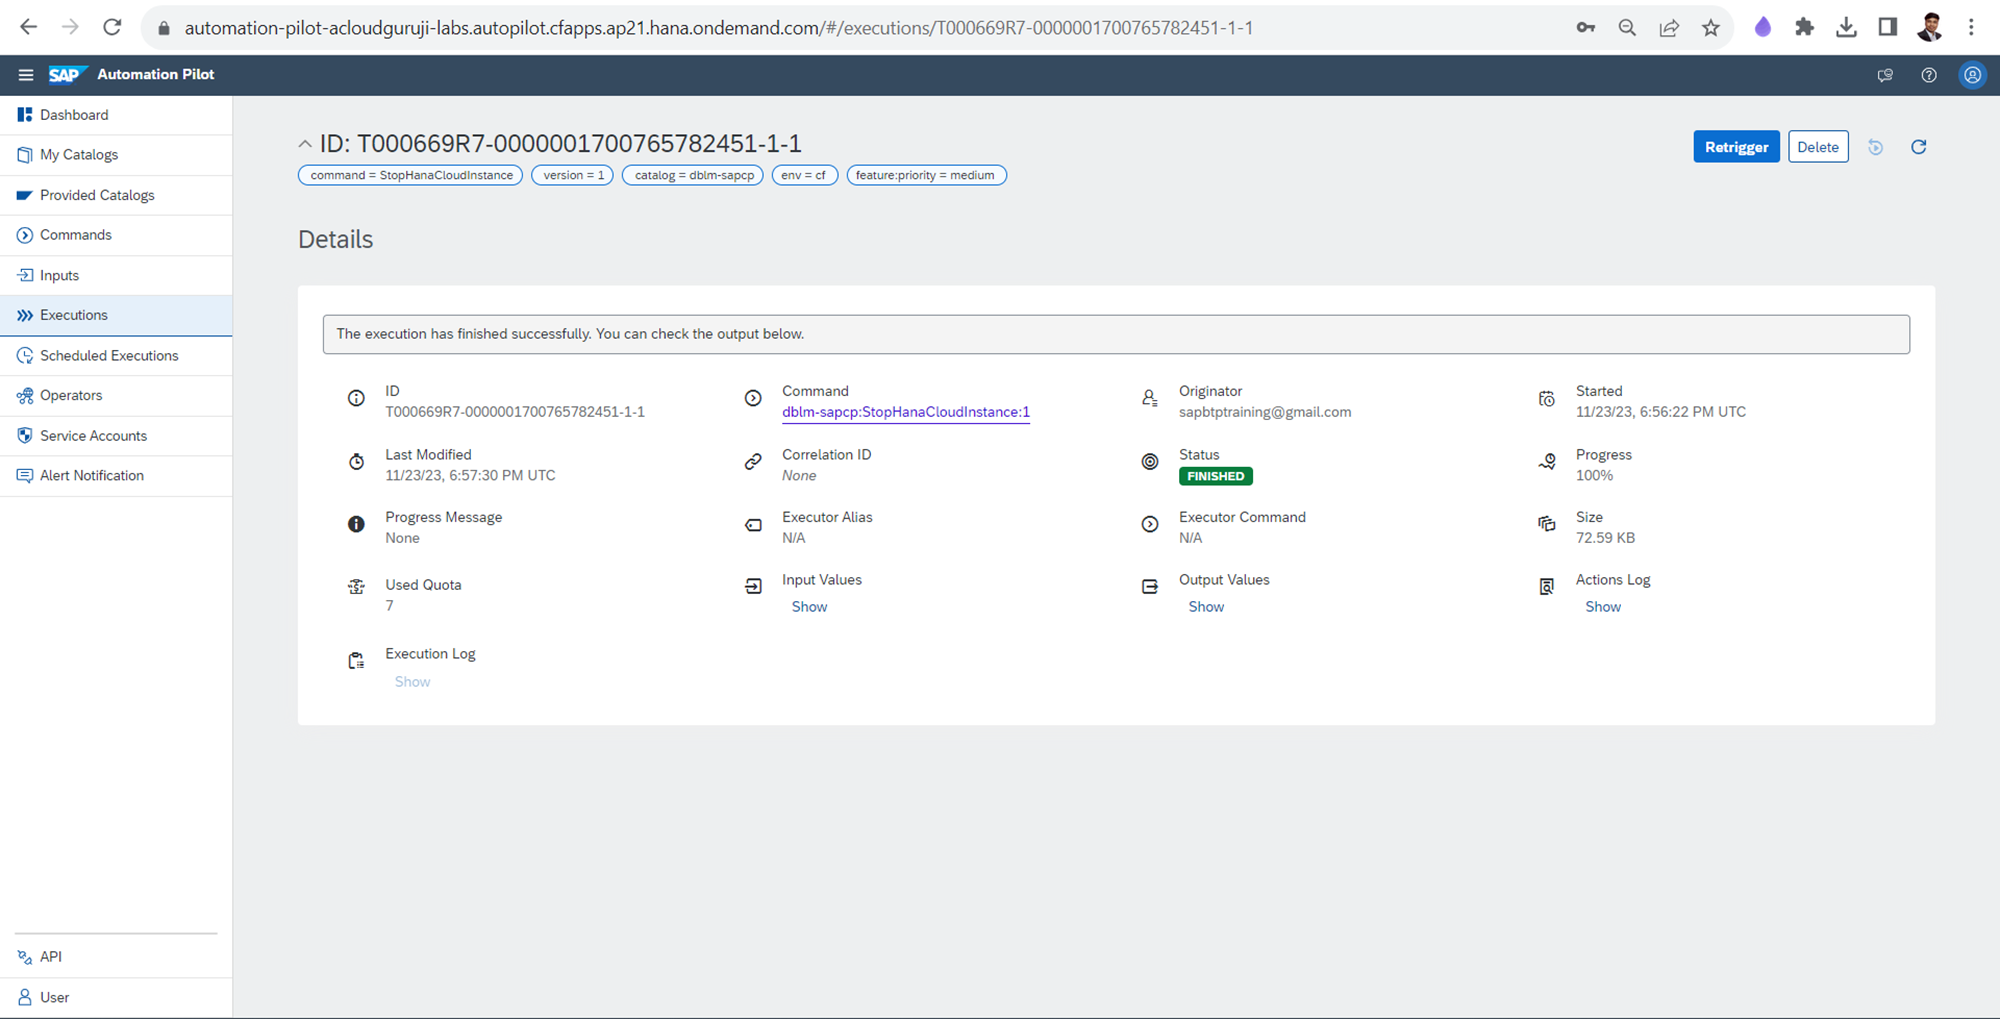Go to Provided Catalogs in sidebar
Image resolution: width=2000 pixels, height=1019 pixels.
click(x=97, y=195)
